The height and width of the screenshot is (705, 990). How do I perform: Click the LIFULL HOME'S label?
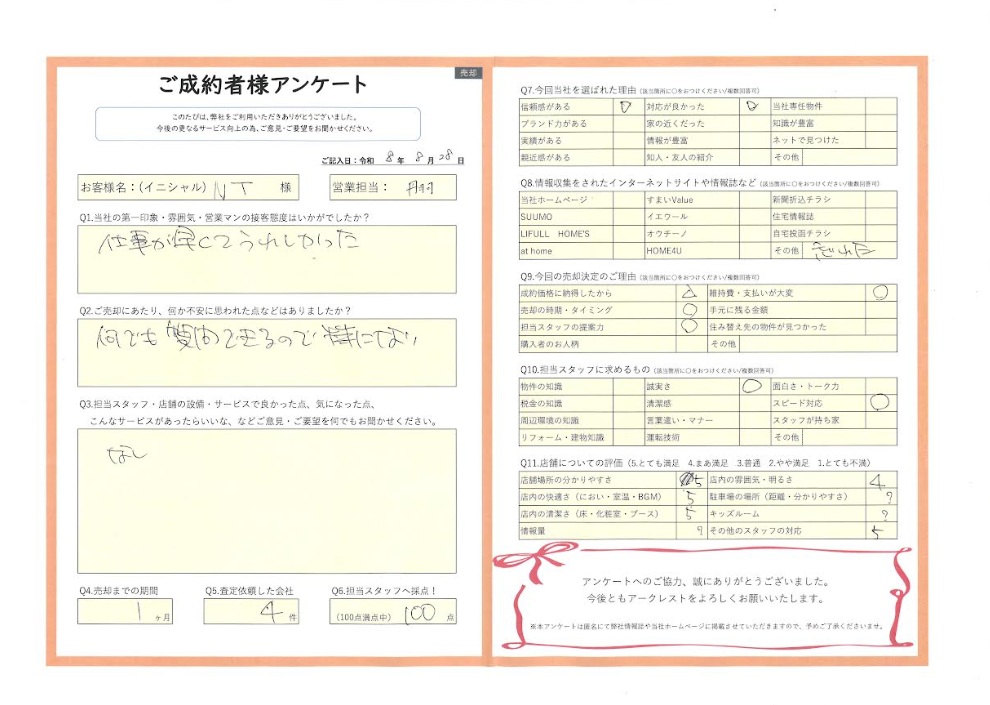pos(555,234)
